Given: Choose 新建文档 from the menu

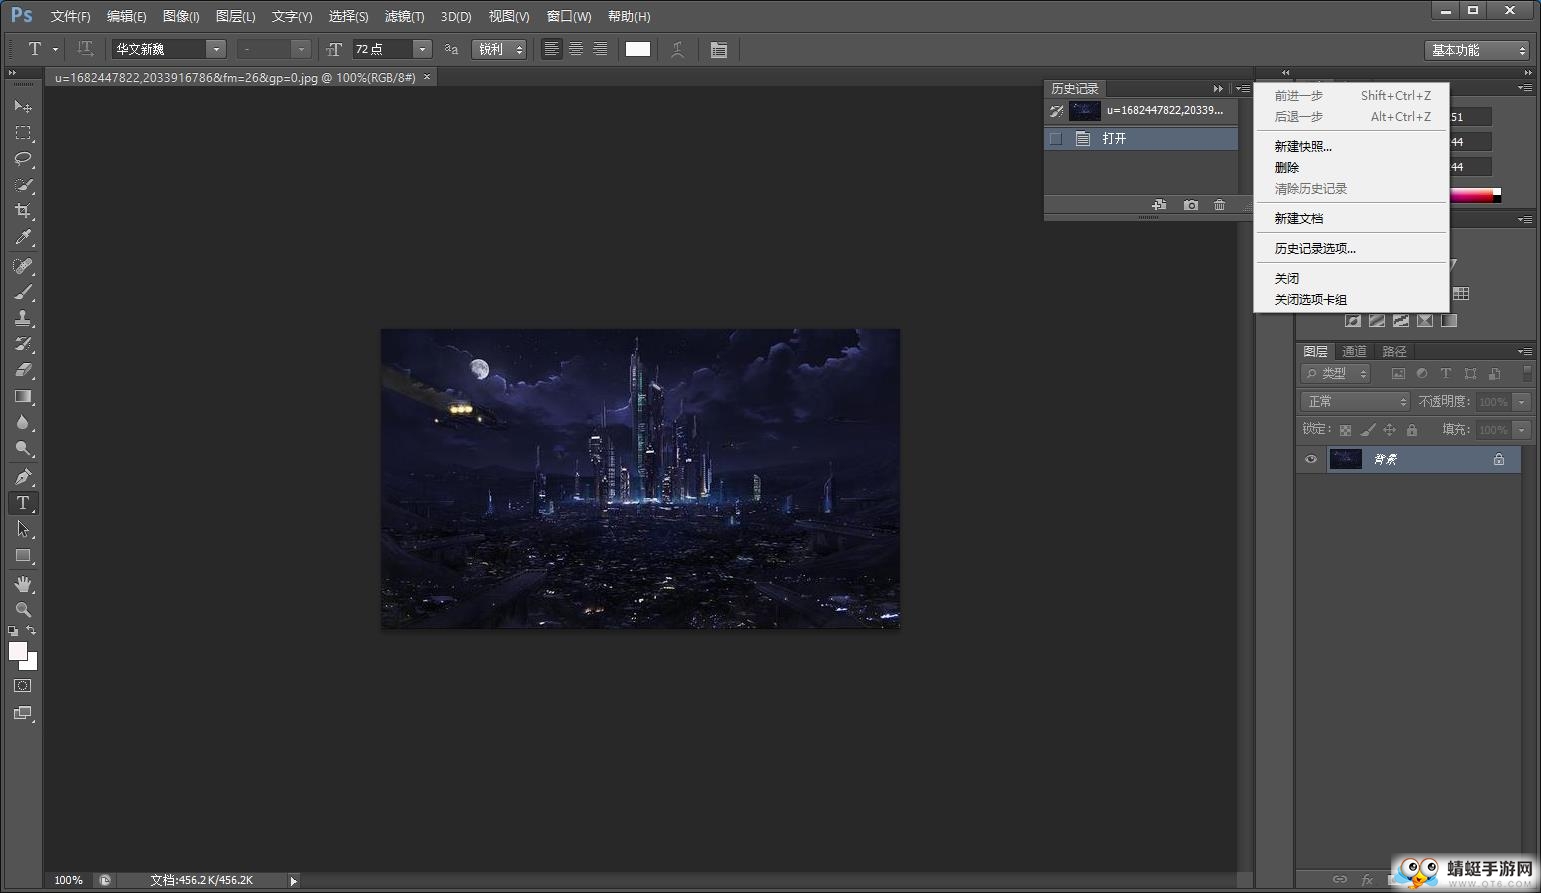Looking at the screenshot, I should pos(1298,218).
